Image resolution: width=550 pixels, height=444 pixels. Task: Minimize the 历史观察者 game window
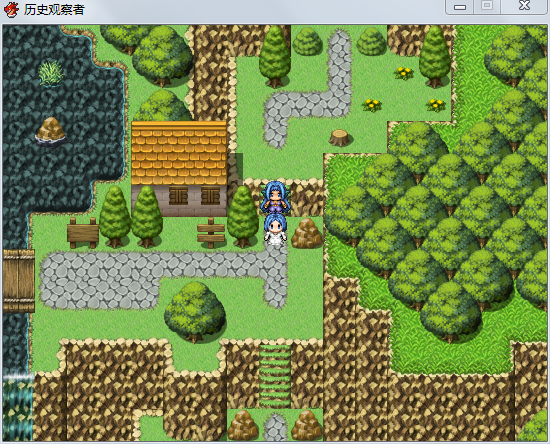coord(460,7)
